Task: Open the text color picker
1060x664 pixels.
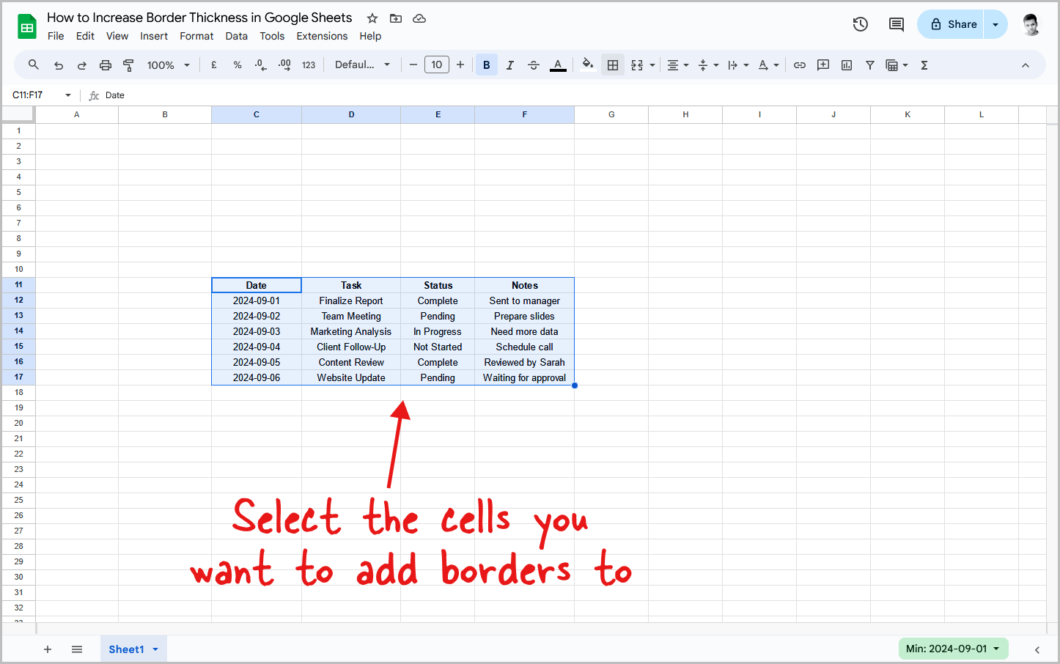Action: (558, 65)
